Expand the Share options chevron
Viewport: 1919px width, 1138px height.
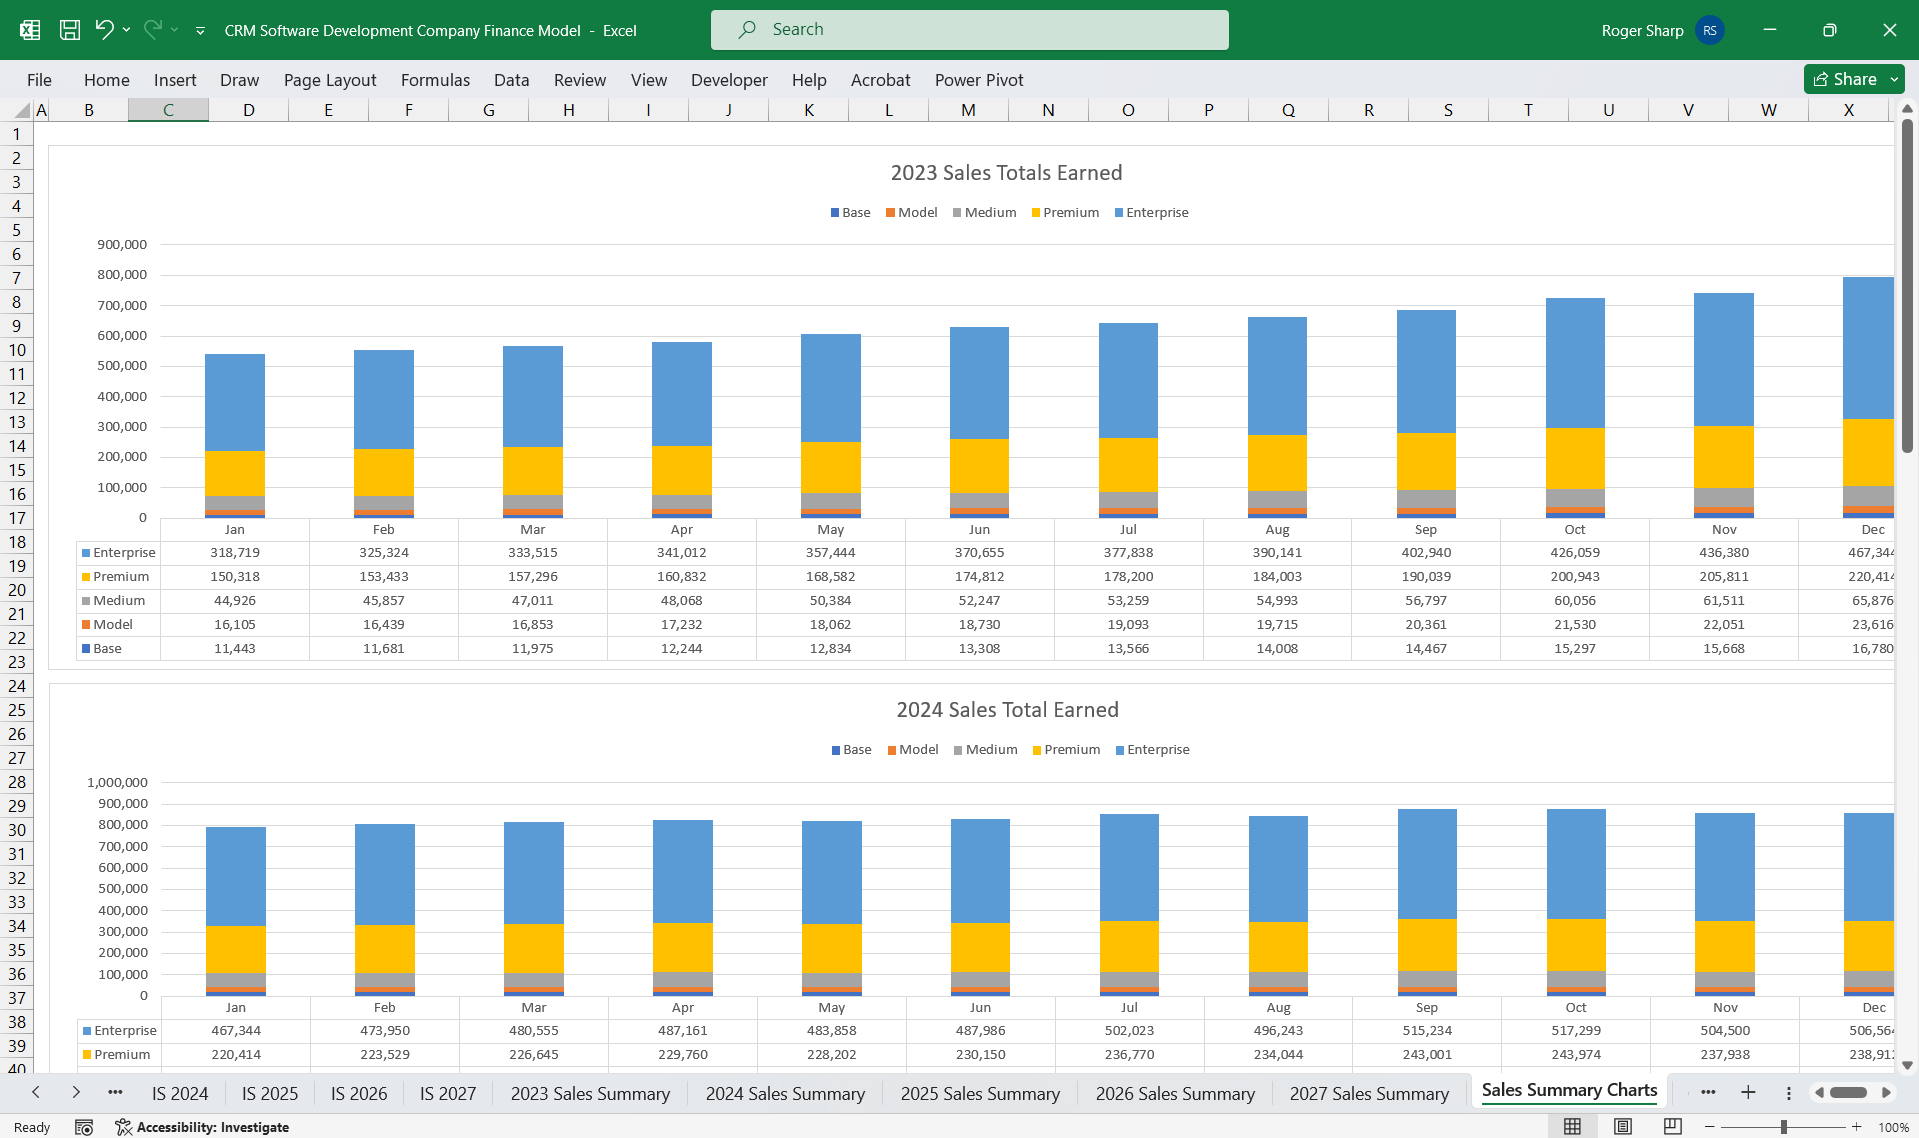(1892, 79)
